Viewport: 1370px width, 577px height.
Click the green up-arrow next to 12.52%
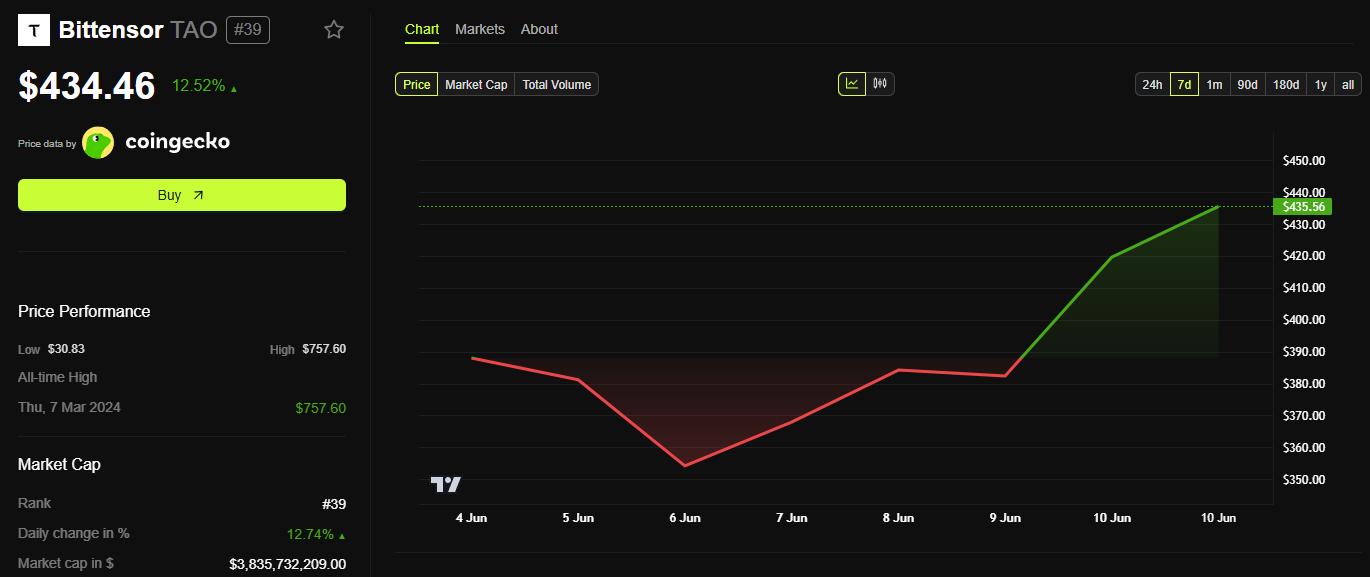[x=232, y=86]
